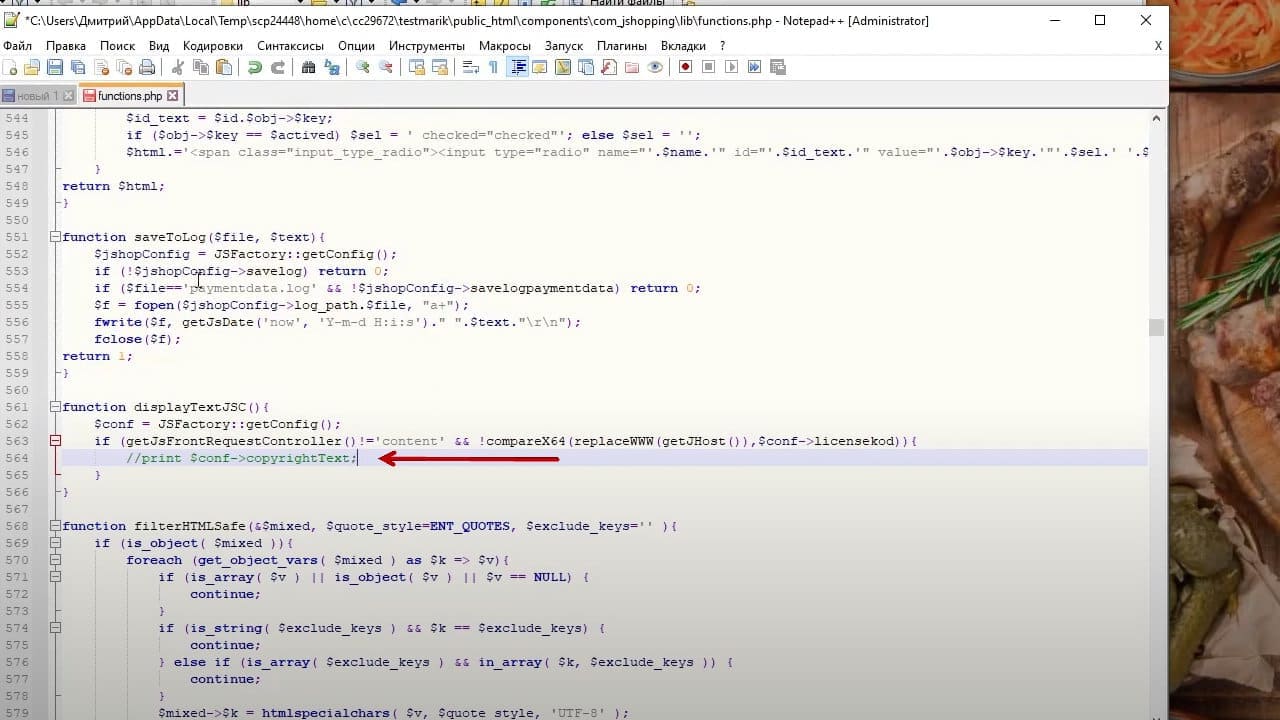The height and width of the screenshot is (720, 1280).
Task: Open the Кодировки menu
Action: click(x=213, y=46)
